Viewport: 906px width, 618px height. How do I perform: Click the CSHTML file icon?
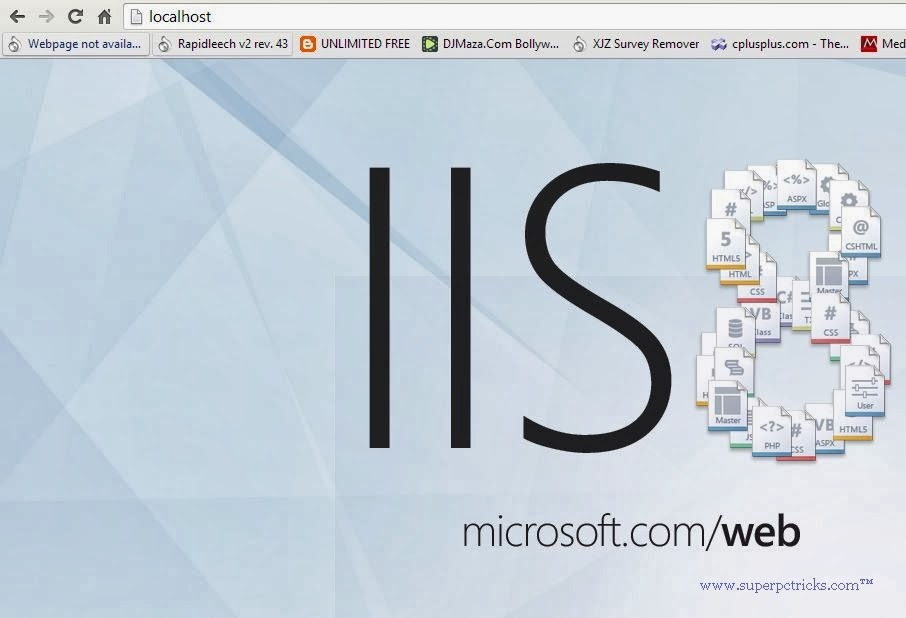pyautogui.click(x=861, y=232)
